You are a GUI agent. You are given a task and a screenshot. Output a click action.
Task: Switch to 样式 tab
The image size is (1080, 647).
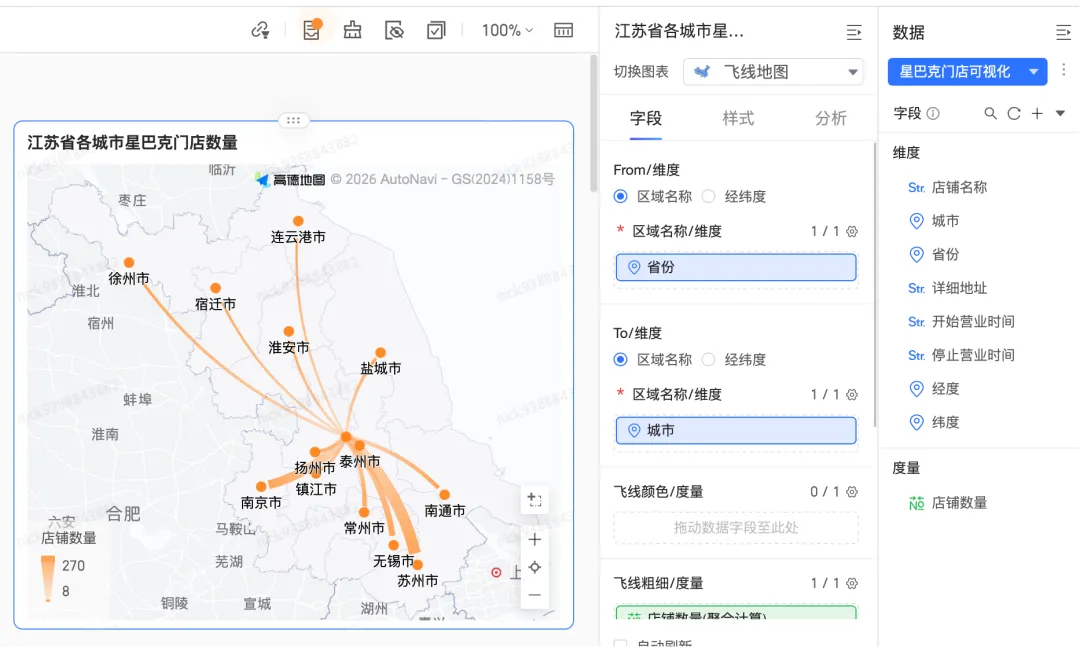[x=738, y=119]
